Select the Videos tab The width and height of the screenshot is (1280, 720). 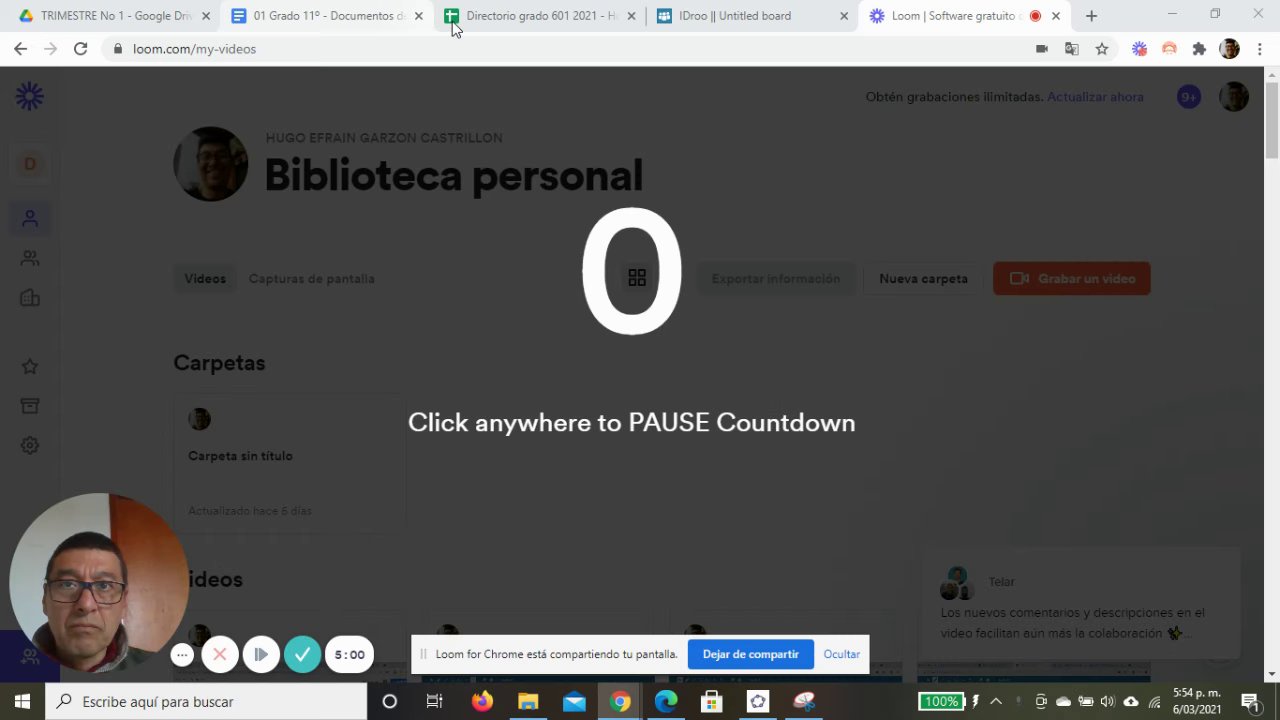click(x=205, y=279)
